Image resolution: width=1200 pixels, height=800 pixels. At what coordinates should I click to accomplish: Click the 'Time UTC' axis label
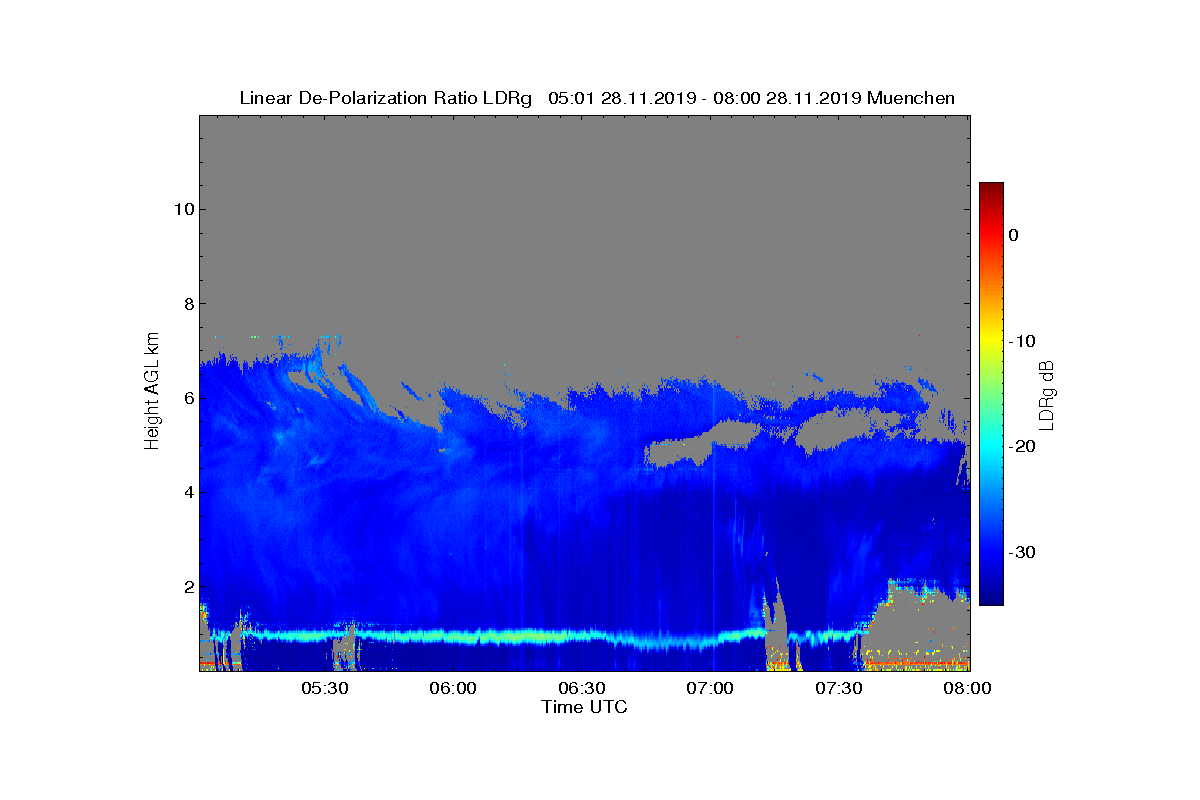585,707
